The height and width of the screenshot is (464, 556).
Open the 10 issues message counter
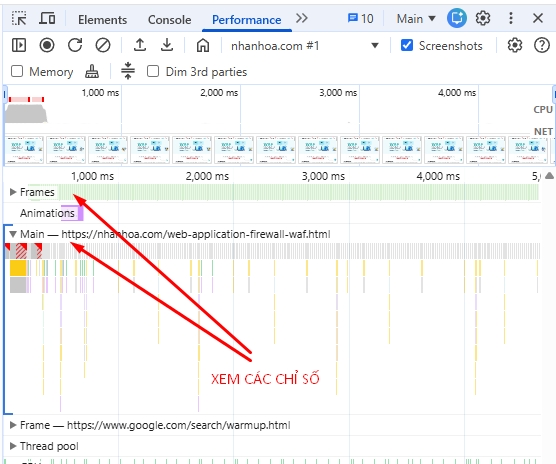[x=360, y=18]
